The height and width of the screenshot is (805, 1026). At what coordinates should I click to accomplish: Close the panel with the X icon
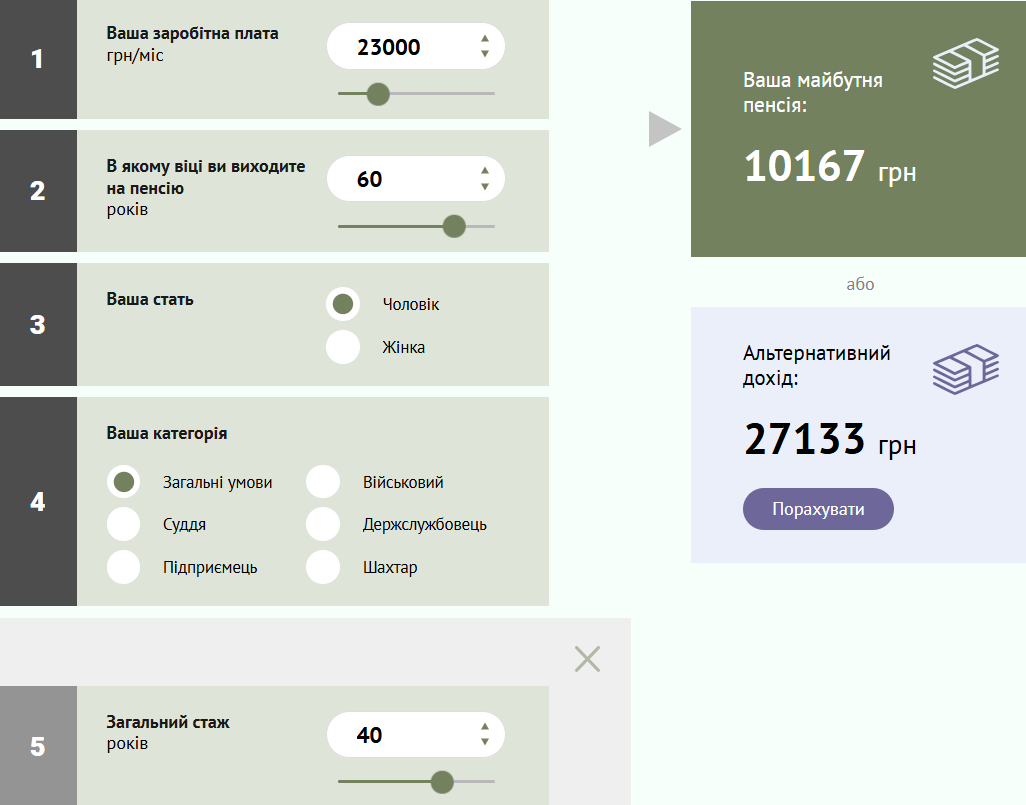pos(587,658)
